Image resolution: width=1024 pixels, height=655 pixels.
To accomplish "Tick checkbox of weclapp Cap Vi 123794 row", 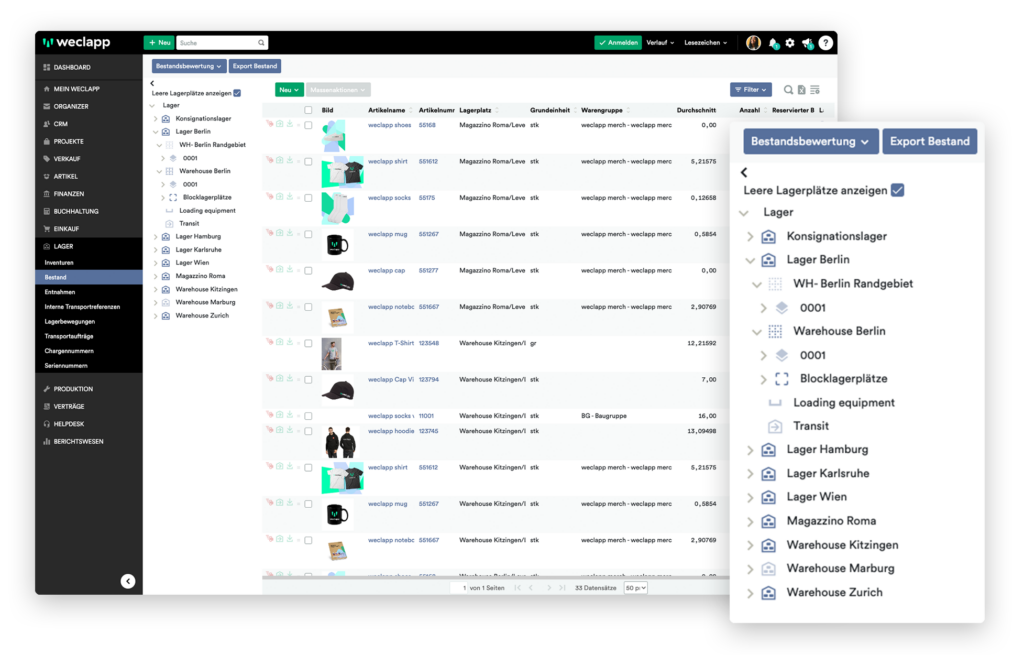I will [308, 379].
